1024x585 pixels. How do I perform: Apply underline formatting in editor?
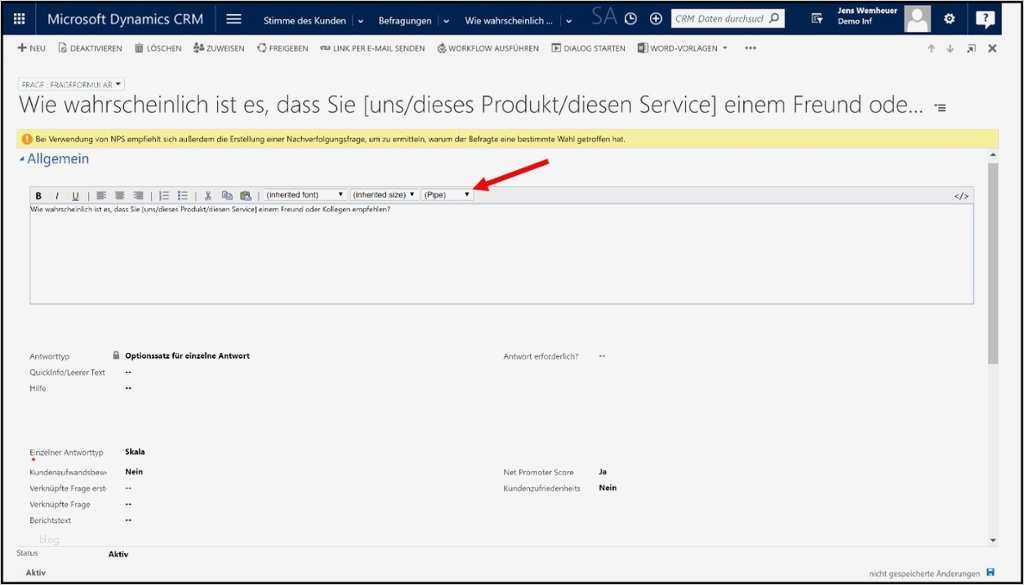point(75,195)
